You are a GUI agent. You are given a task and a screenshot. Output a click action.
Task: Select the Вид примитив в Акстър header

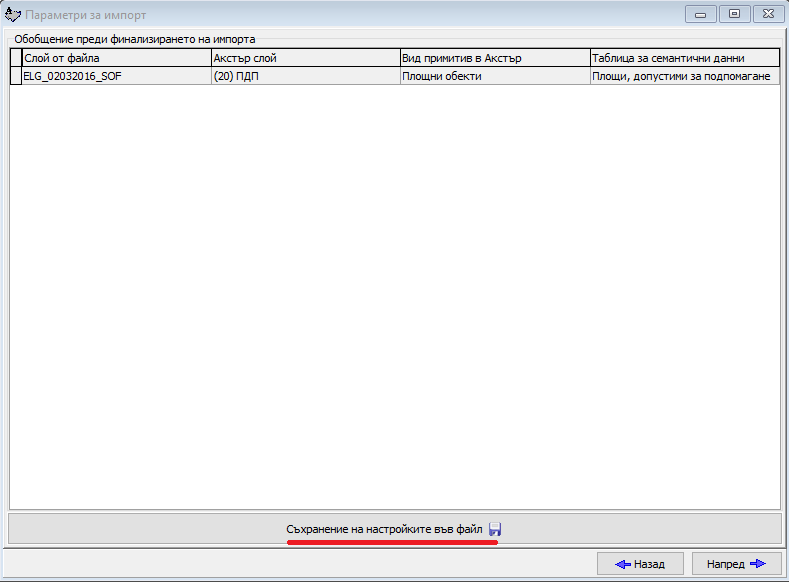point(494,58)
